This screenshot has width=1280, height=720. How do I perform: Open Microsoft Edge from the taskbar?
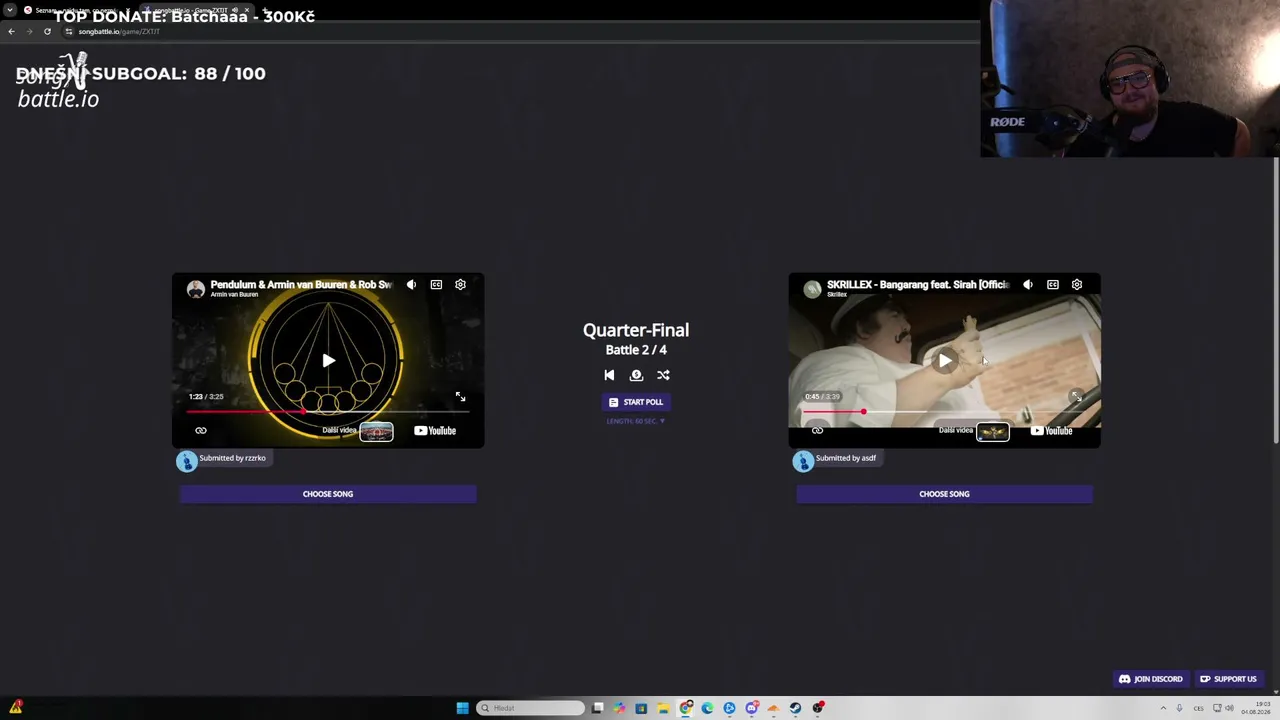click(707, 708)
